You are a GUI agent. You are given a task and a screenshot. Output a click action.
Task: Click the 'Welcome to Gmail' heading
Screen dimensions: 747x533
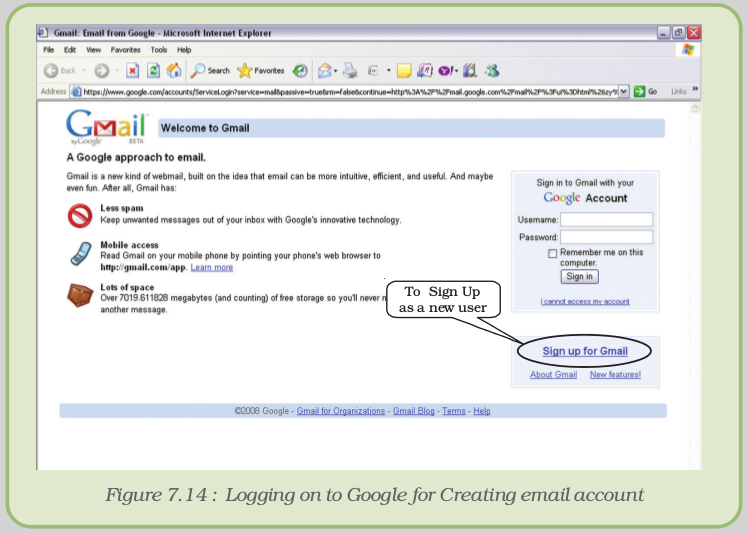205,128
